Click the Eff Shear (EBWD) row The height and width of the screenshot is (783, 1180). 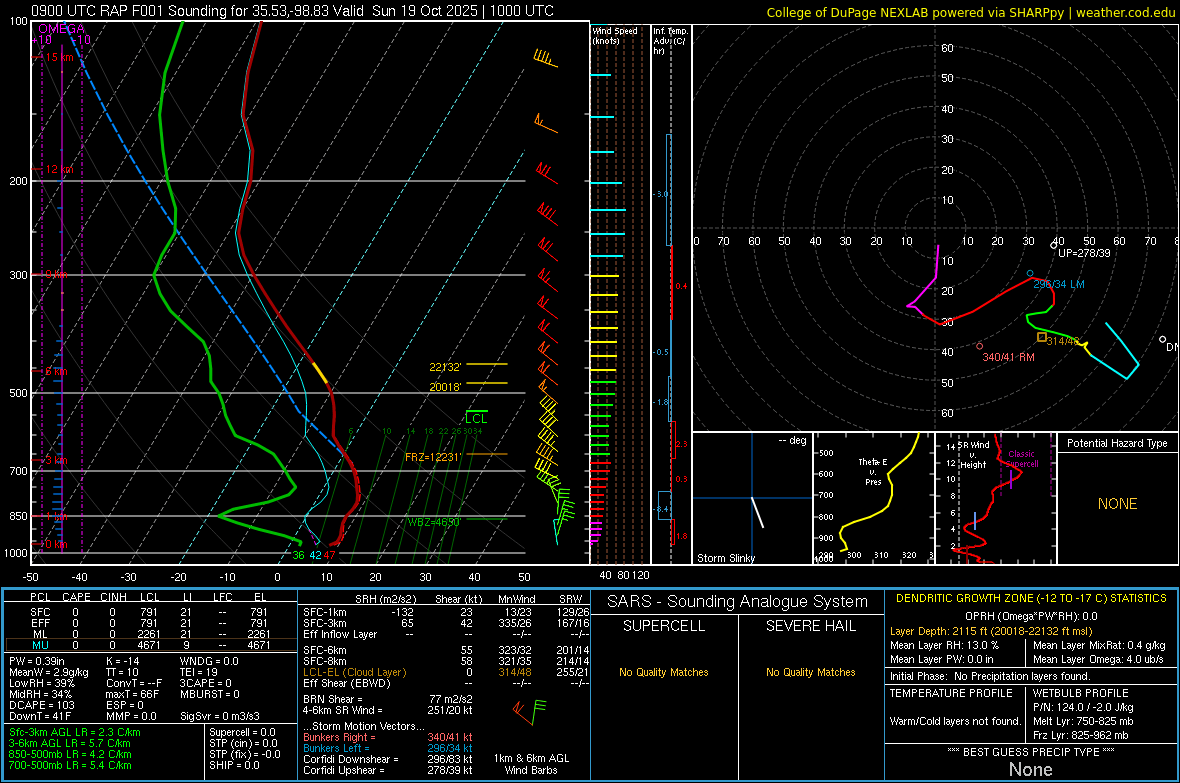pos(446,684)
